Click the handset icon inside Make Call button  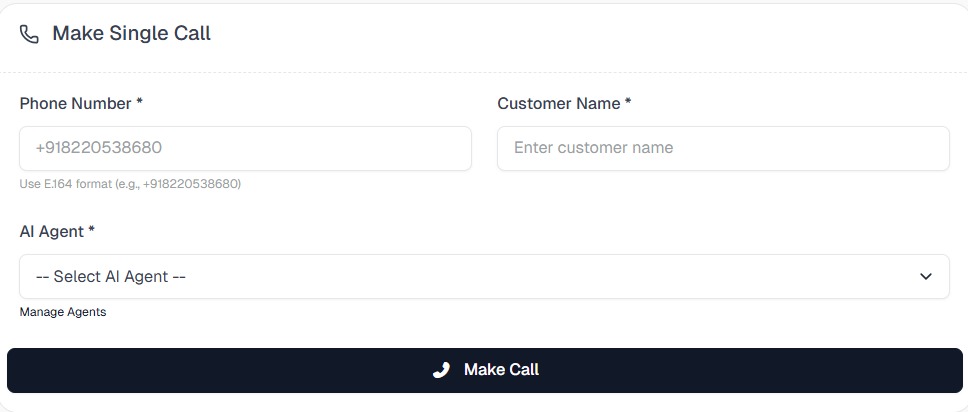pyautogui.click(x=441, y=370)
